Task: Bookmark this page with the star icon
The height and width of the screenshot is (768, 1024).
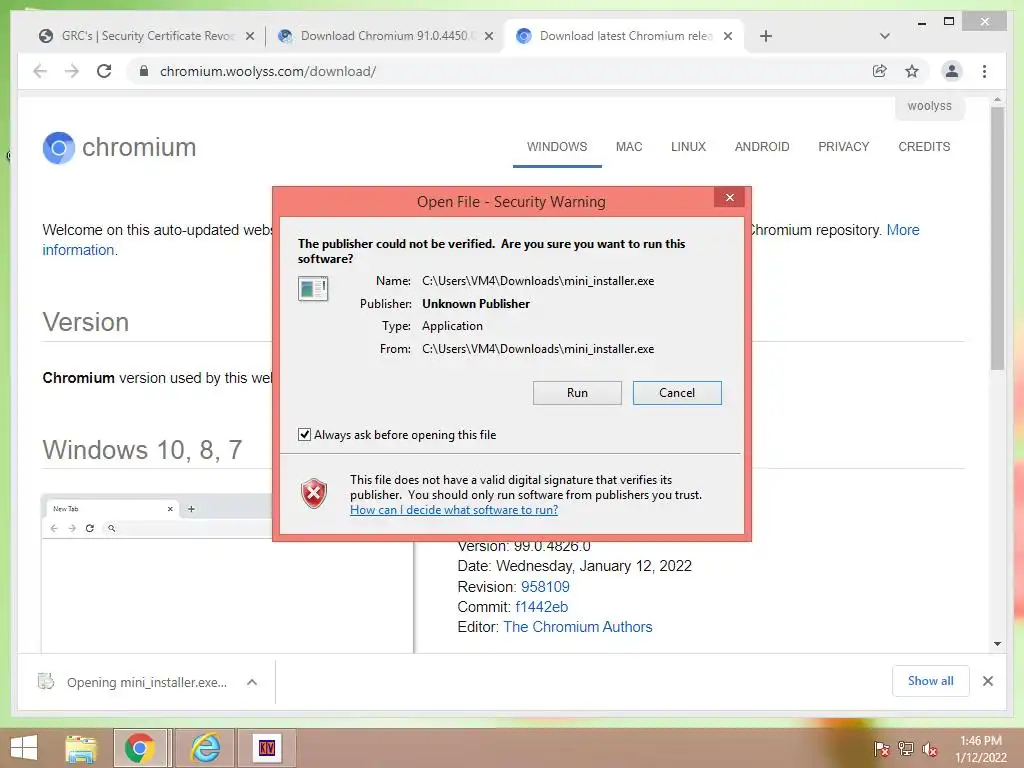Action: pyautogui.click(x=912, y=71)
